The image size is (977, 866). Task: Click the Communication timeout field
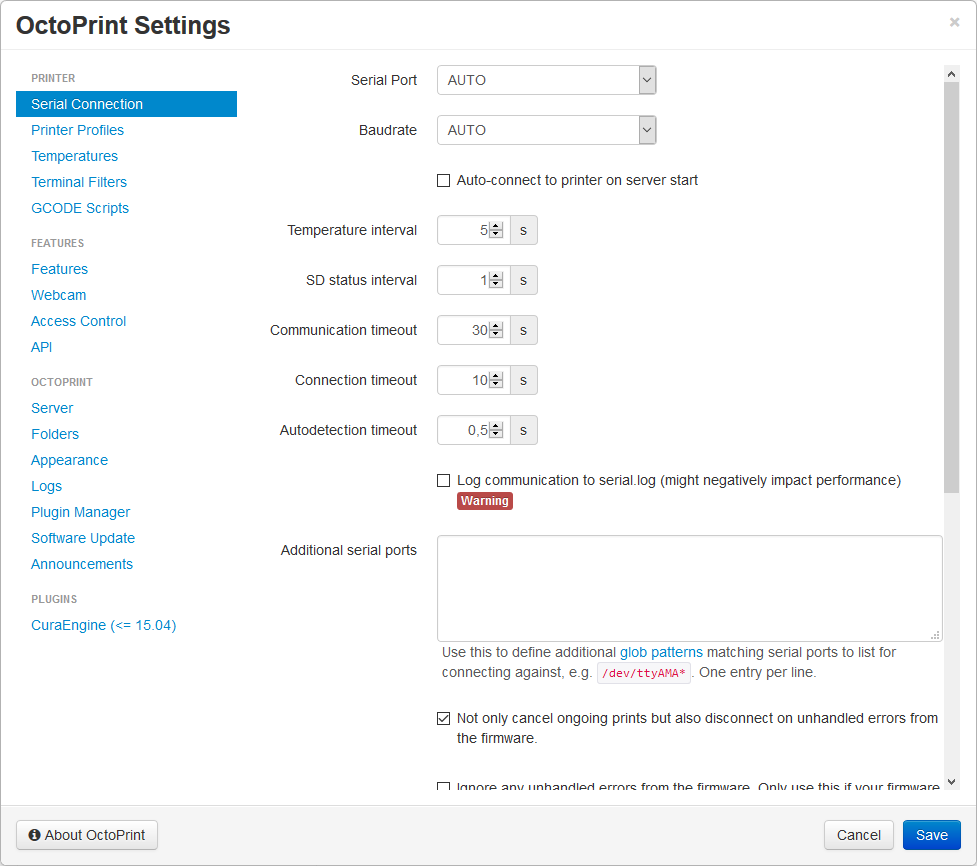(x=474, y=330)
